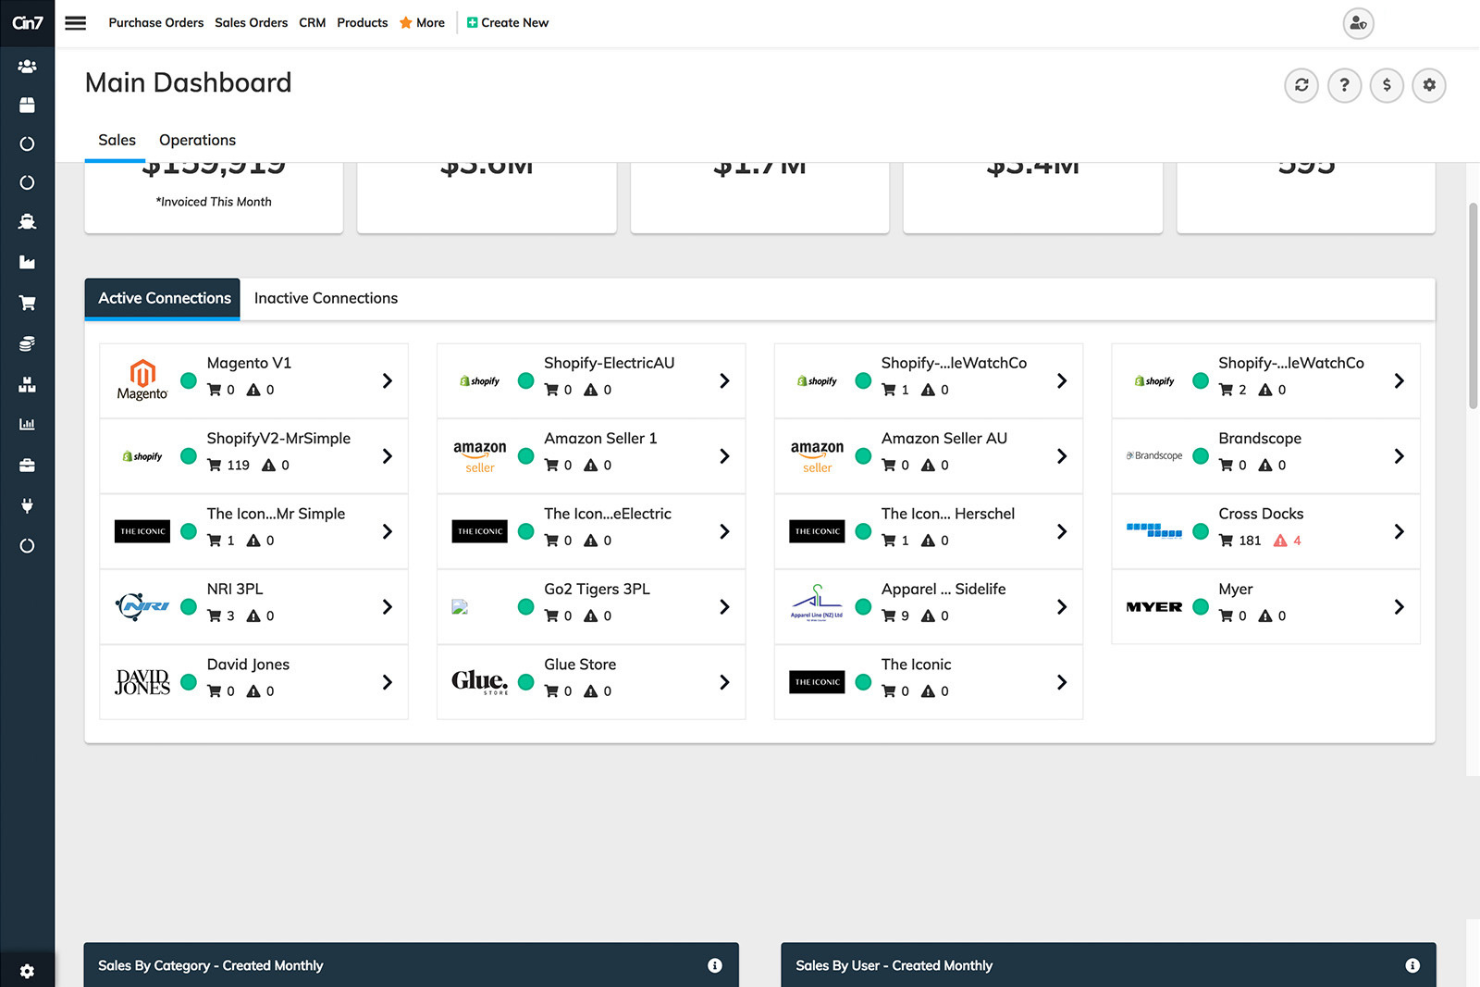Select the contacts icon in the sidebar

(x=27, y=66)
